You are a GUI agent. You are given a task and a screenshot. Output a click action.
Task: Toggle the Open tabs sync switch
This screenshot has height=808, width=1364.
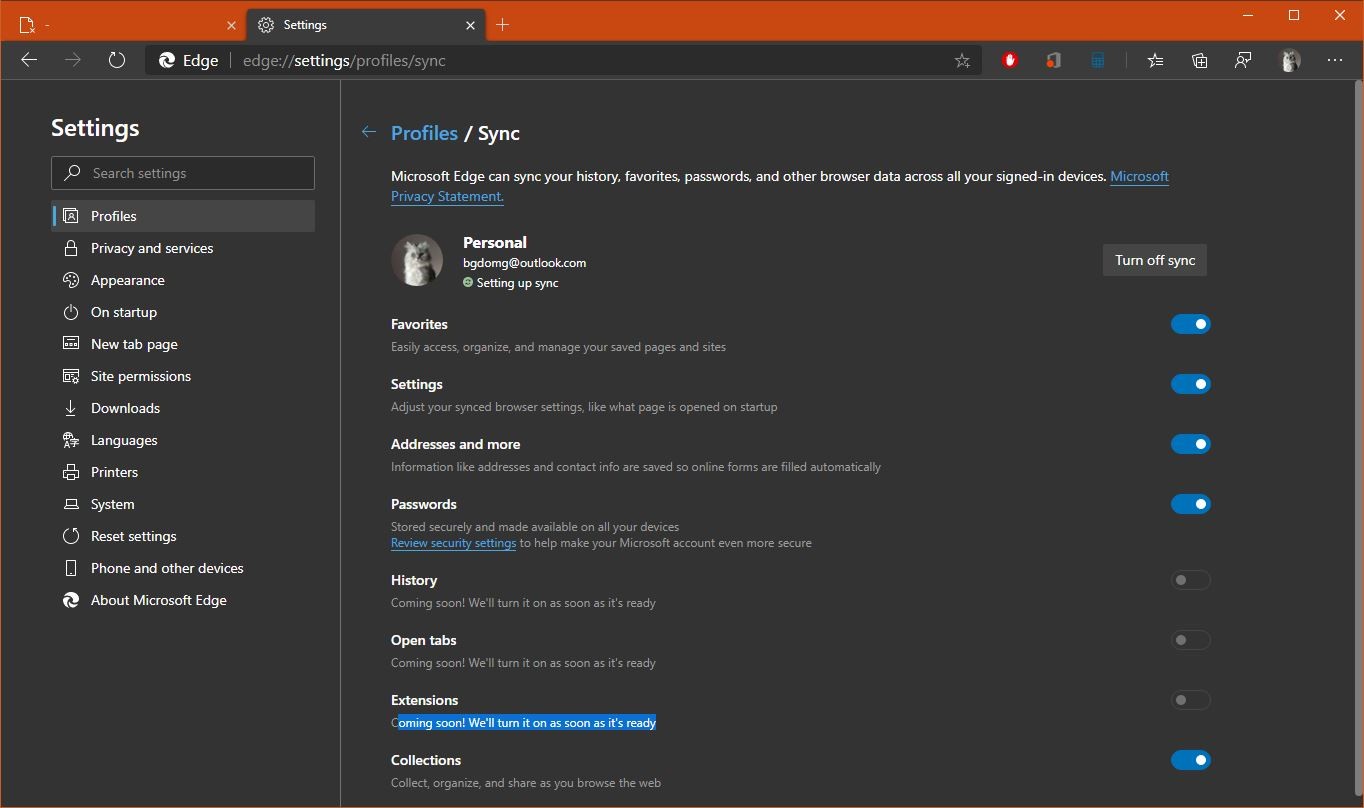[x=1191, y=640]
